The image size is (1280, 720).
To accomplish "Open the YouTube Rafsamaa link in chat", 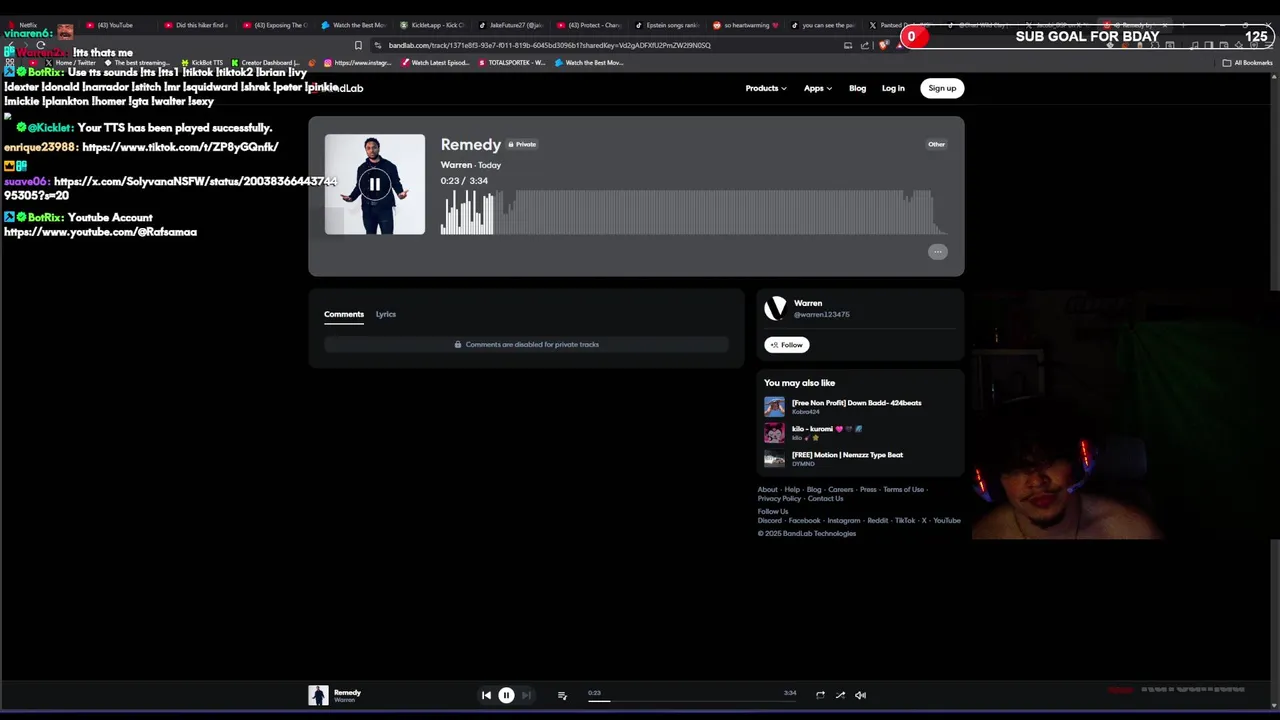I will [100, 232].
